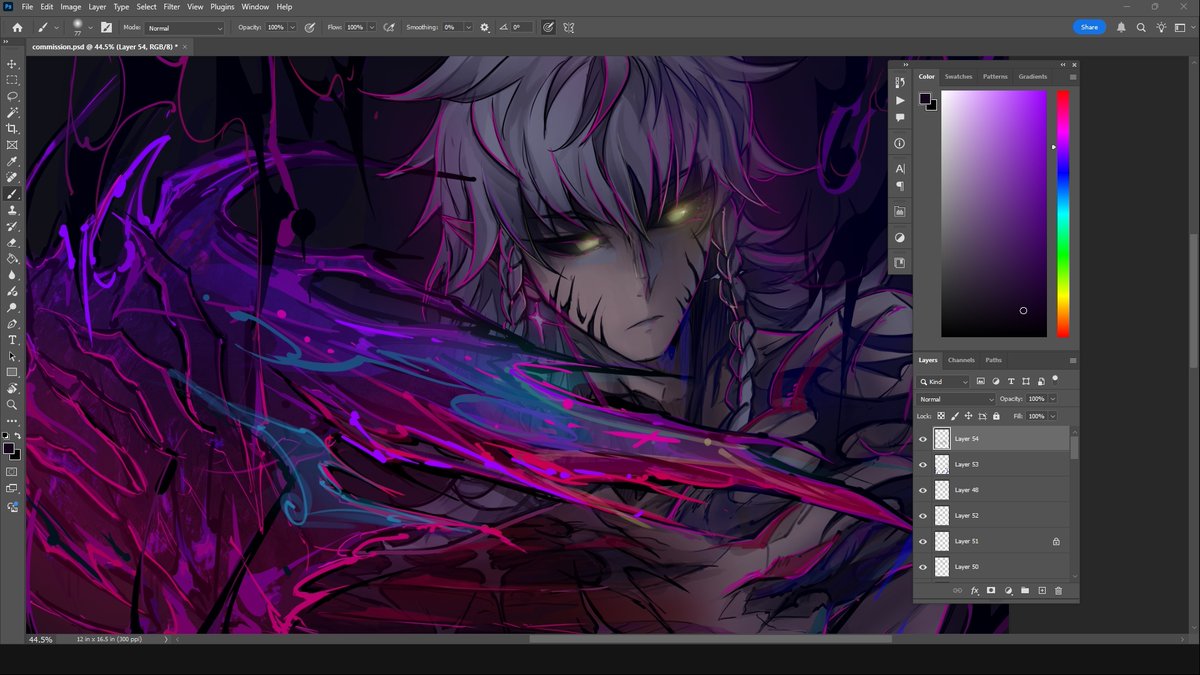
Task: Delete the current layer with the trash icon
Action: [x=1059, y=590]
